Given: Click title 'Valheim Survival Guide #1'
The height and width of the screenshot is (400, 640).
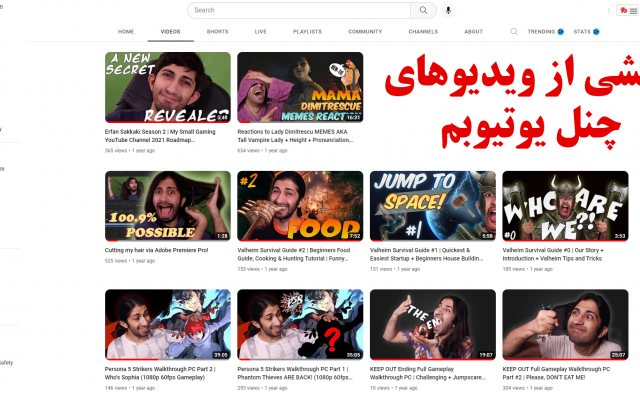Looking at the screenshot, I should click(427, 254).
